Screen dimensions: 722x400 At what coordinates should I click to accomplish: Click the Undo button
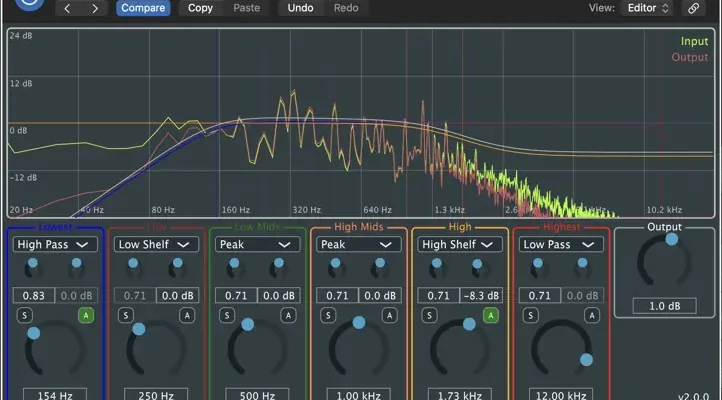(299, 8)
